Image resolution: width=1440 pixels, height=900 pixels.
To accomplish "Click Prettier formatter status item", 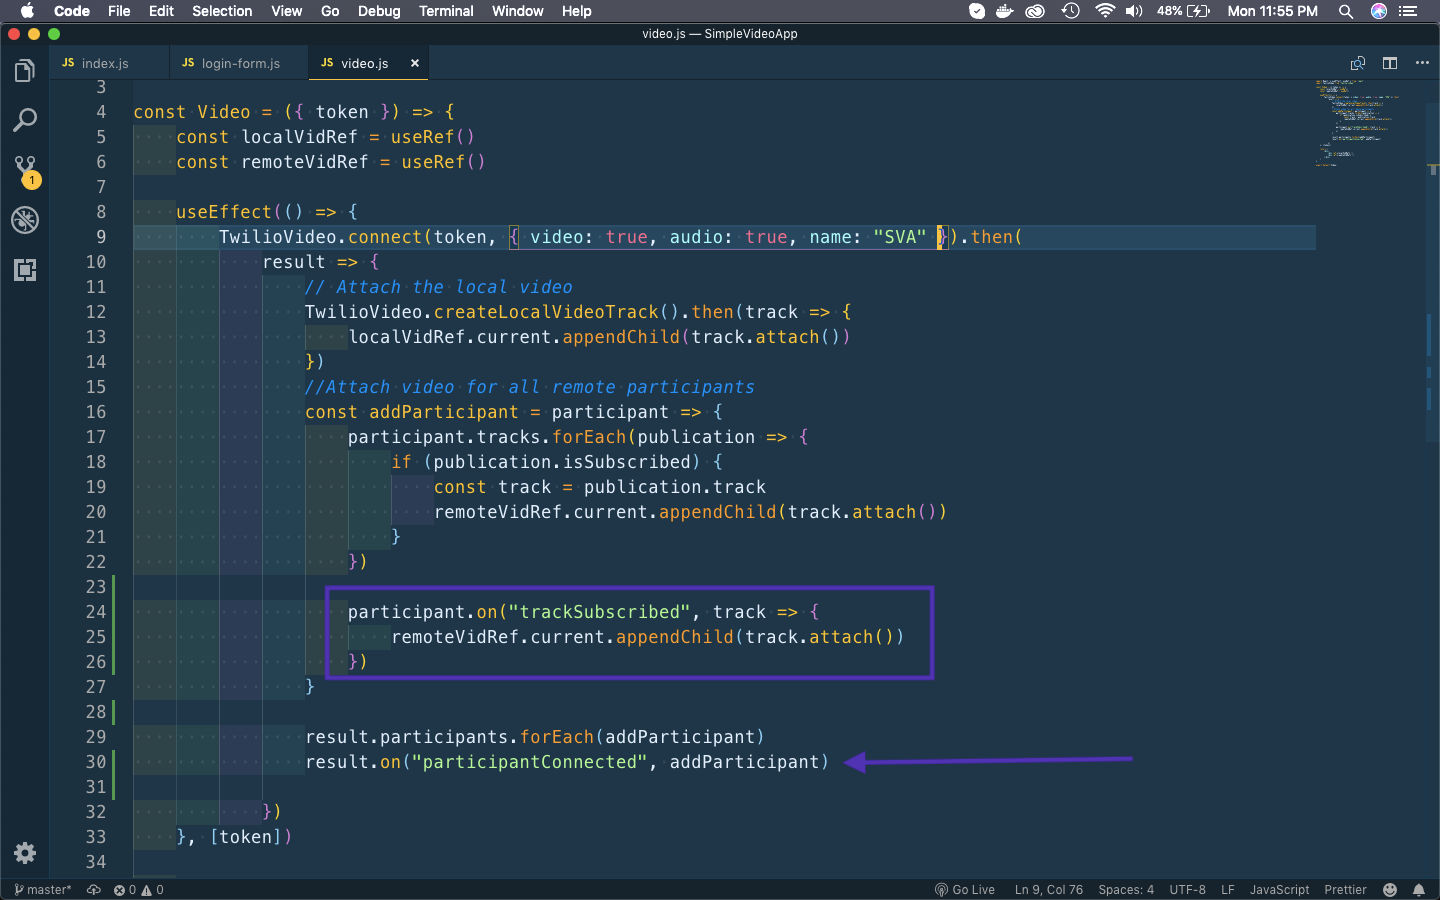I will (1345, 890).
